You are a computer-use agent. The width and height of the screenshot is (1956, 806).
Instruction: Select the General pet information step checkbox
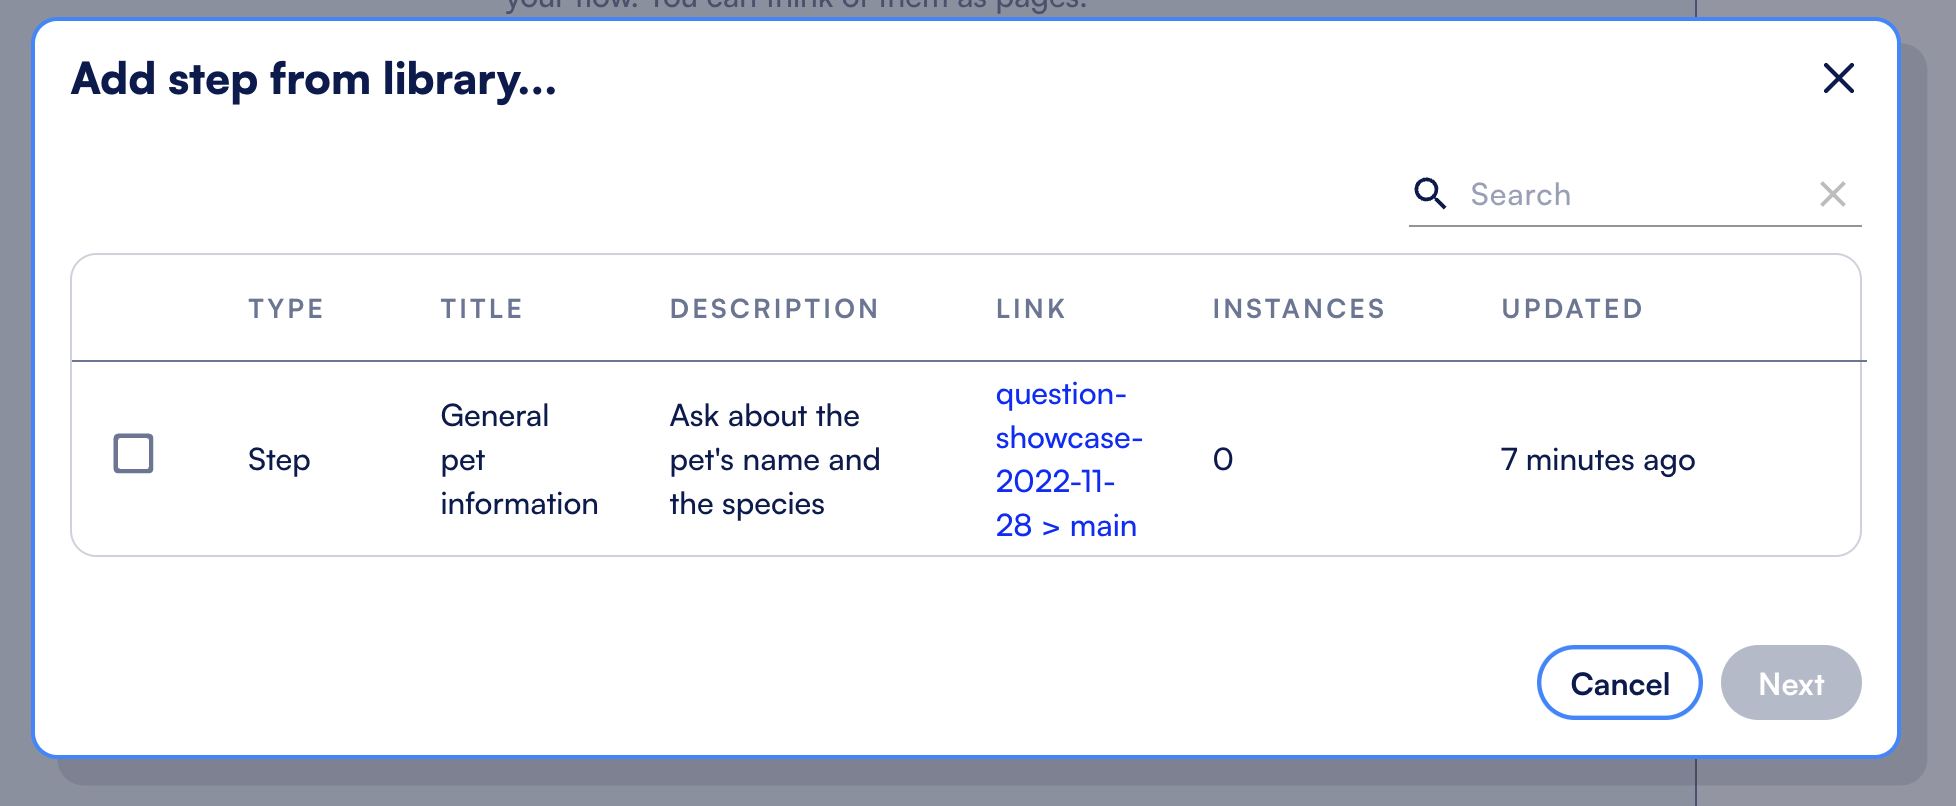tap(133, 453)
